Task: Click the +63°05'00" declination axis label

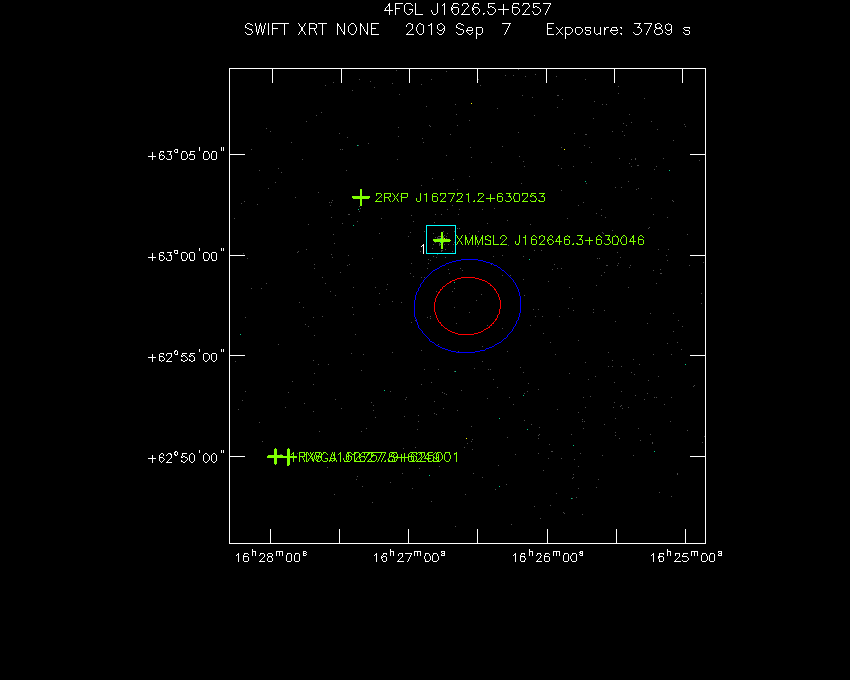Action: click(186, 156)
